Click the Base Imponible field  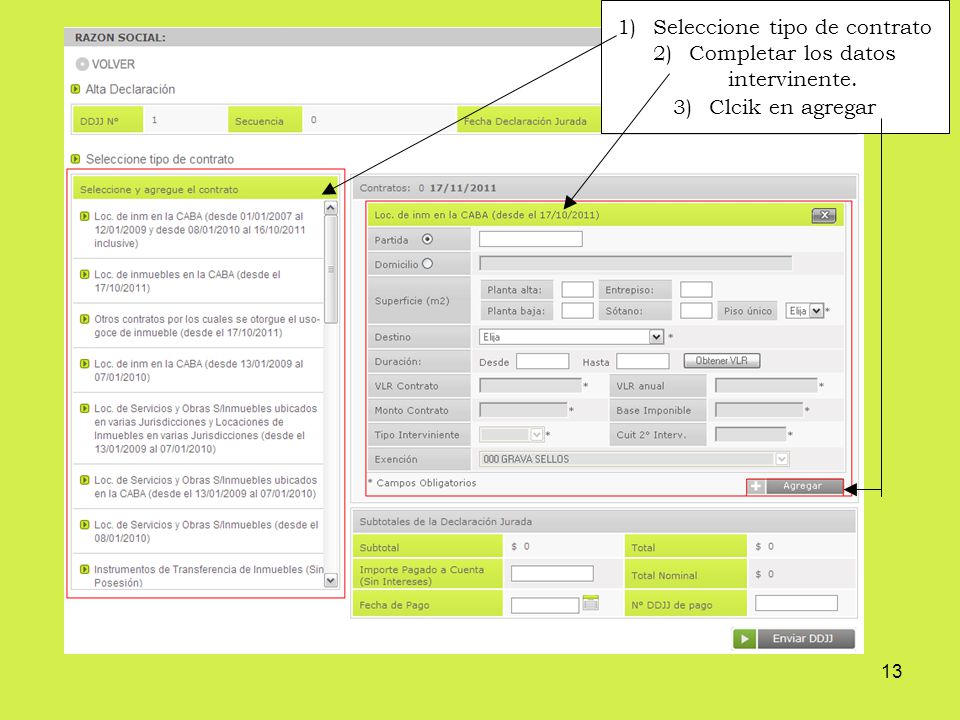759,410
